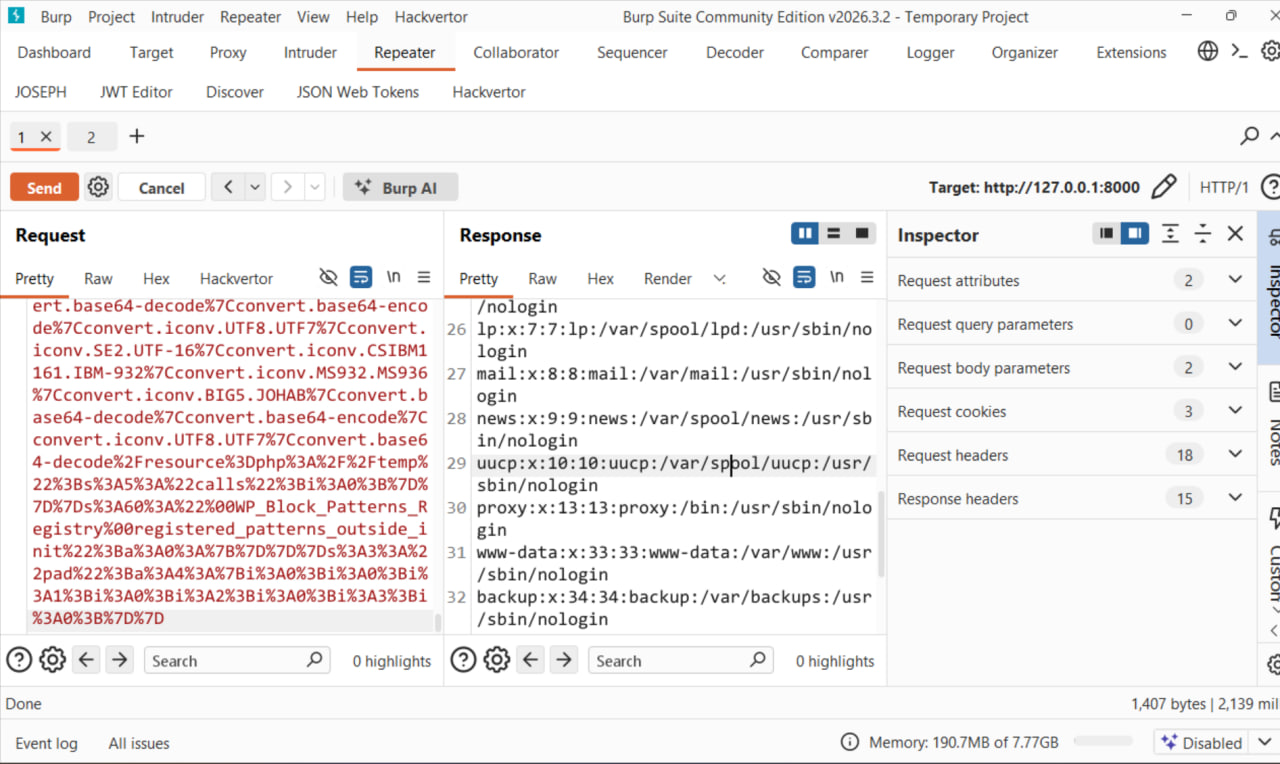This screenshot has width=1280, height=764.
Task: Click the memory info icon in the status bar
Action: coord(850,742)
